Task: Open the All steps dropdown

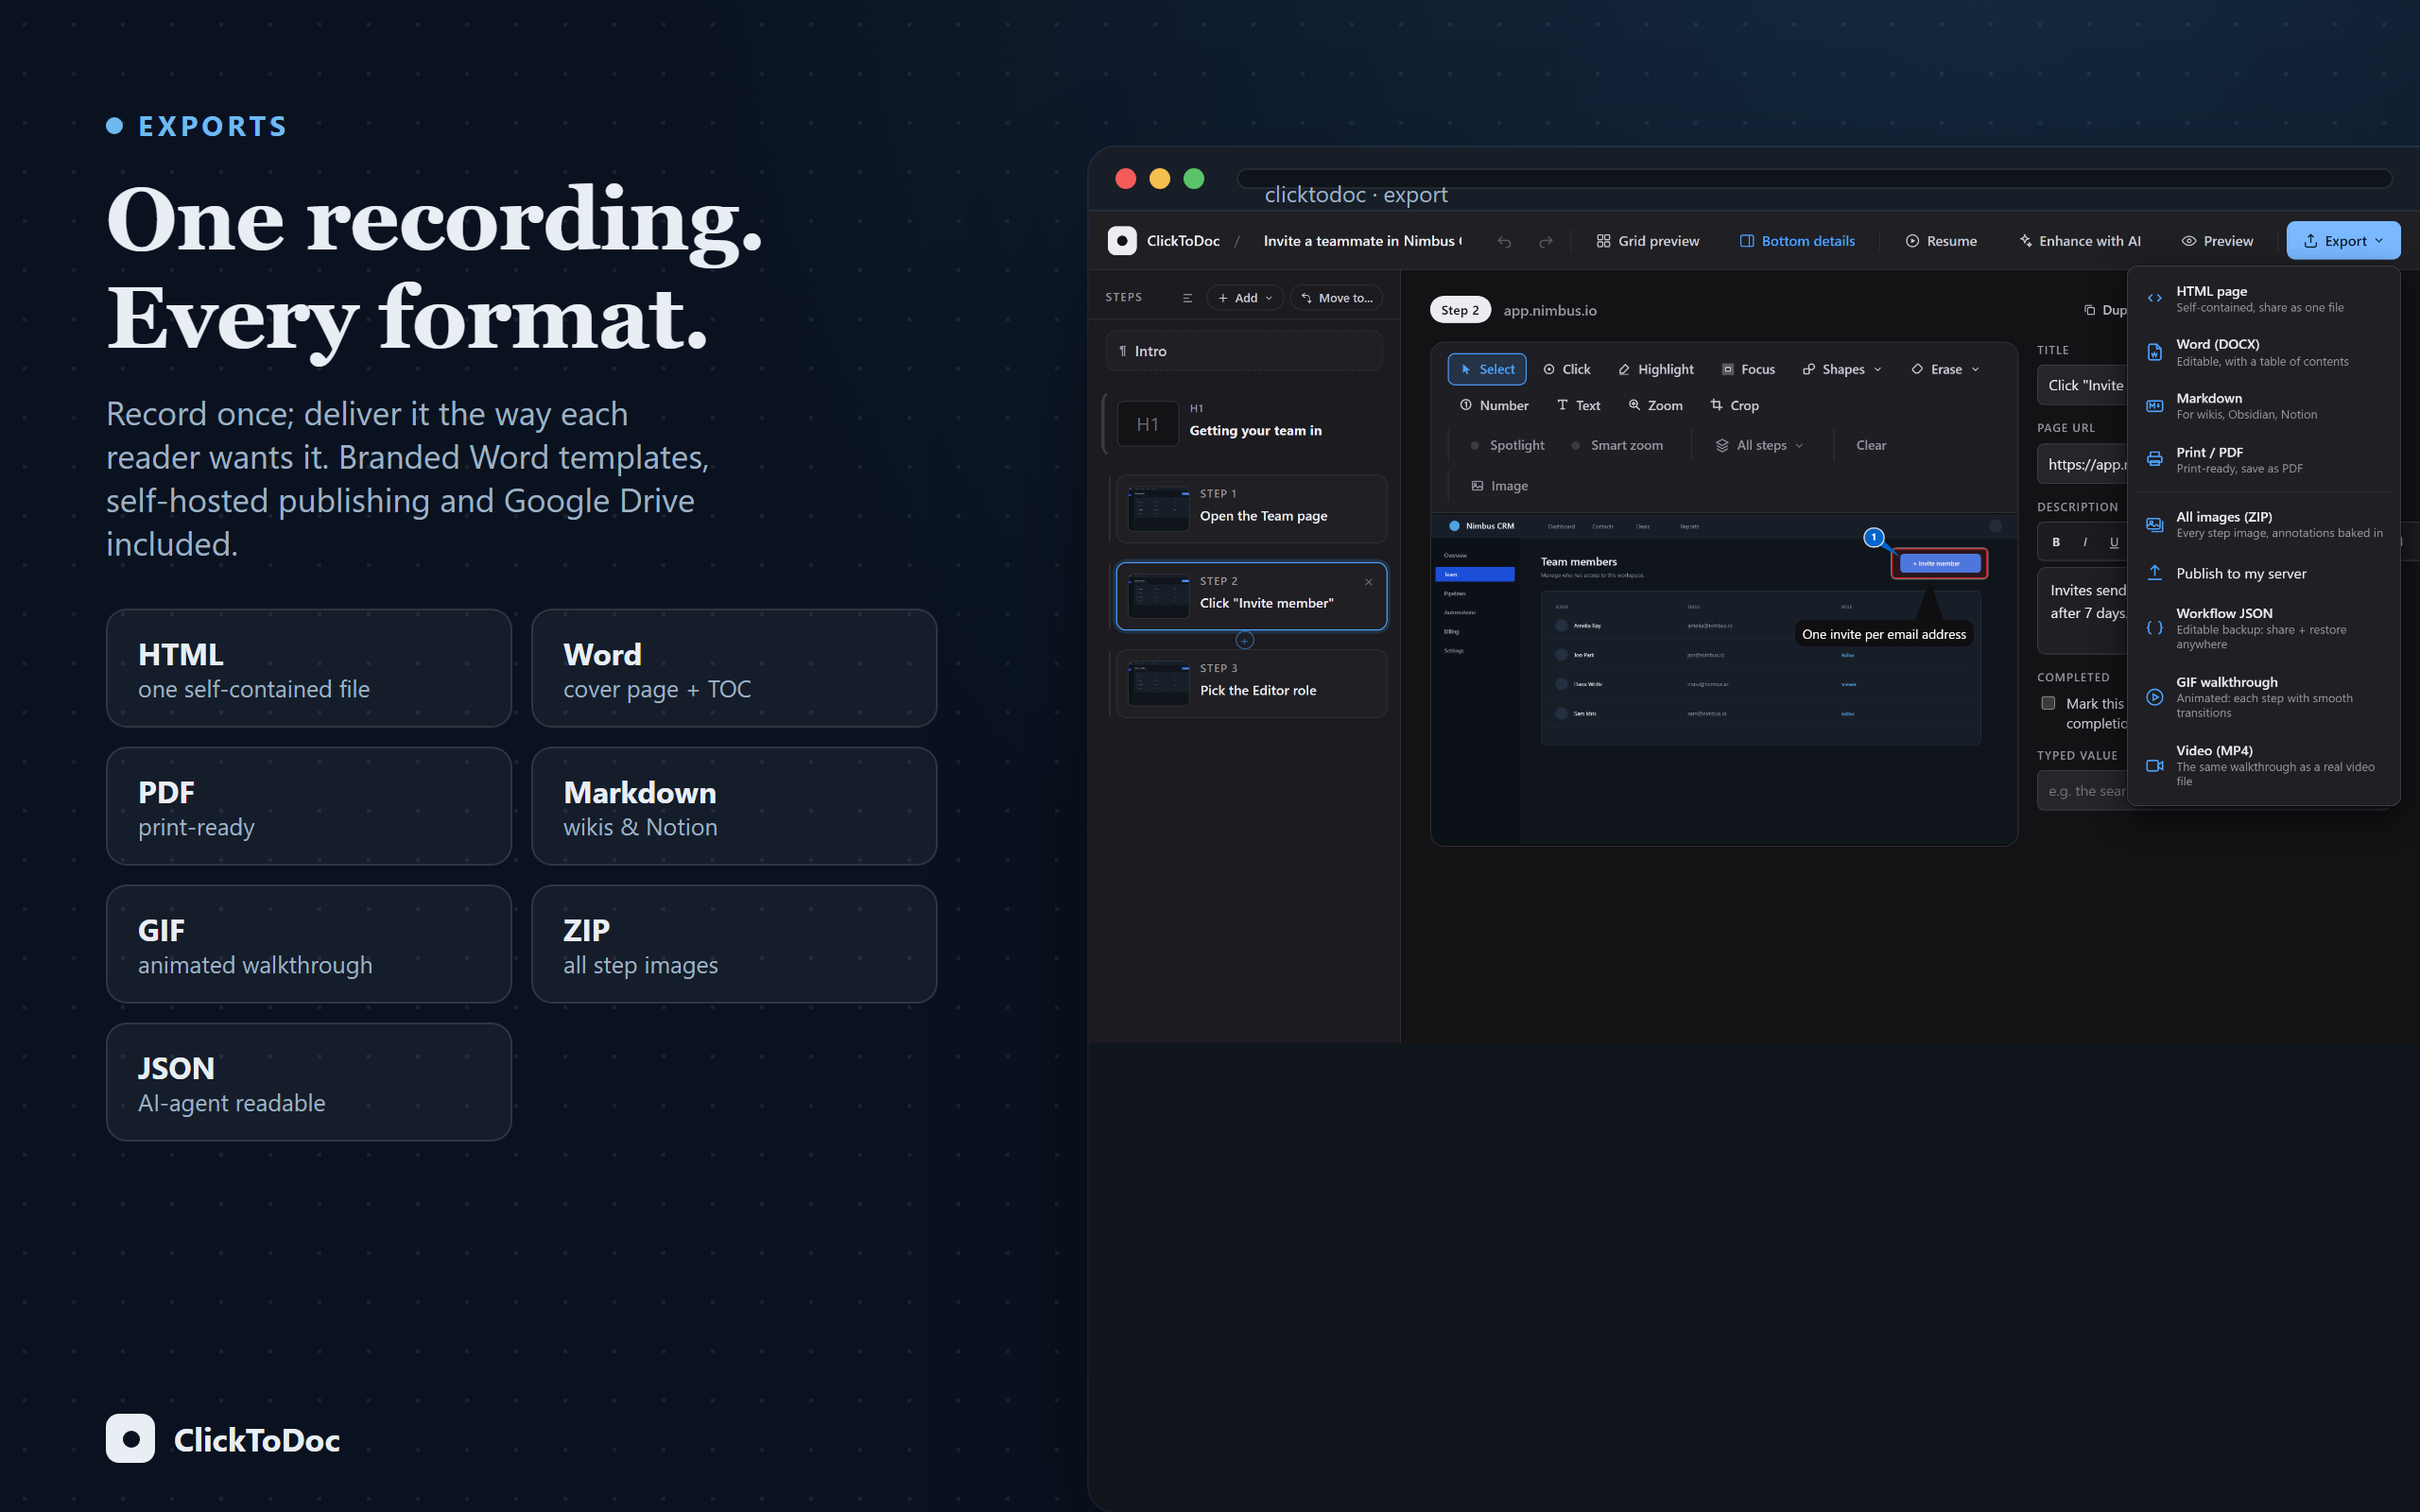Action: click(1760, 445)
